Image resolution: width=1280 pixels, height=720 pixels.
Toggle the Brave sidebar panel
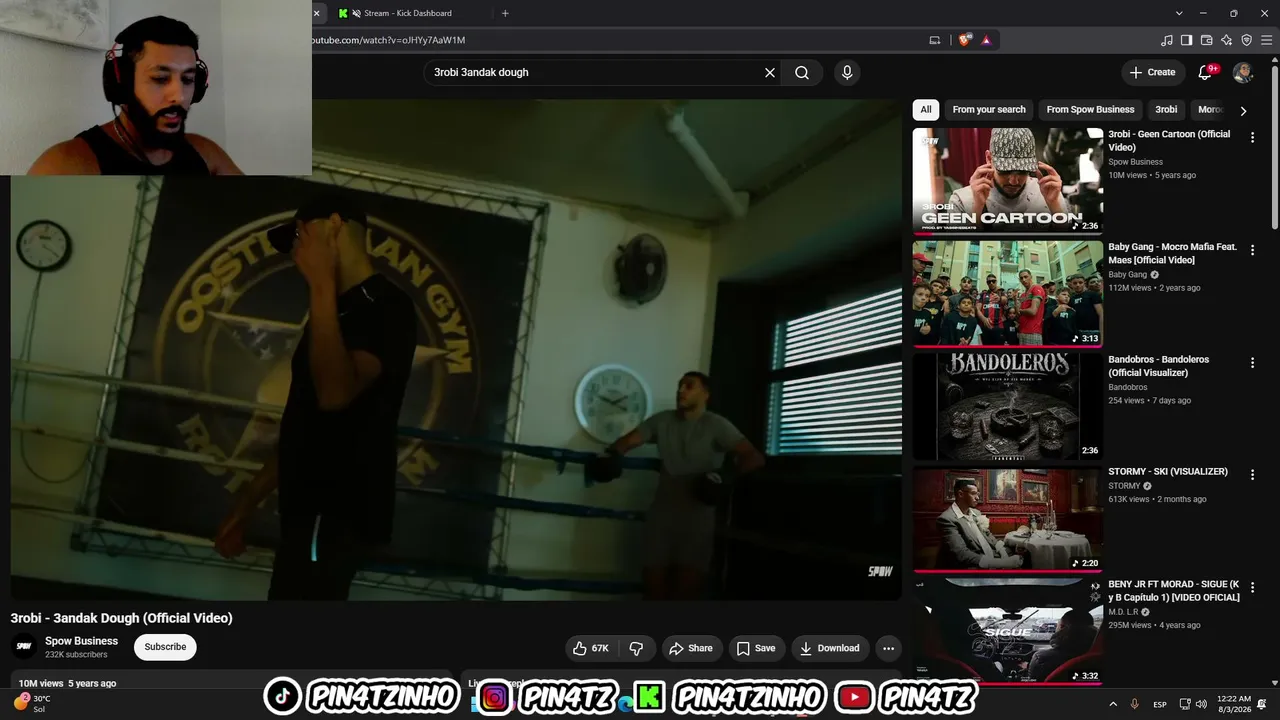[1187, 40]
